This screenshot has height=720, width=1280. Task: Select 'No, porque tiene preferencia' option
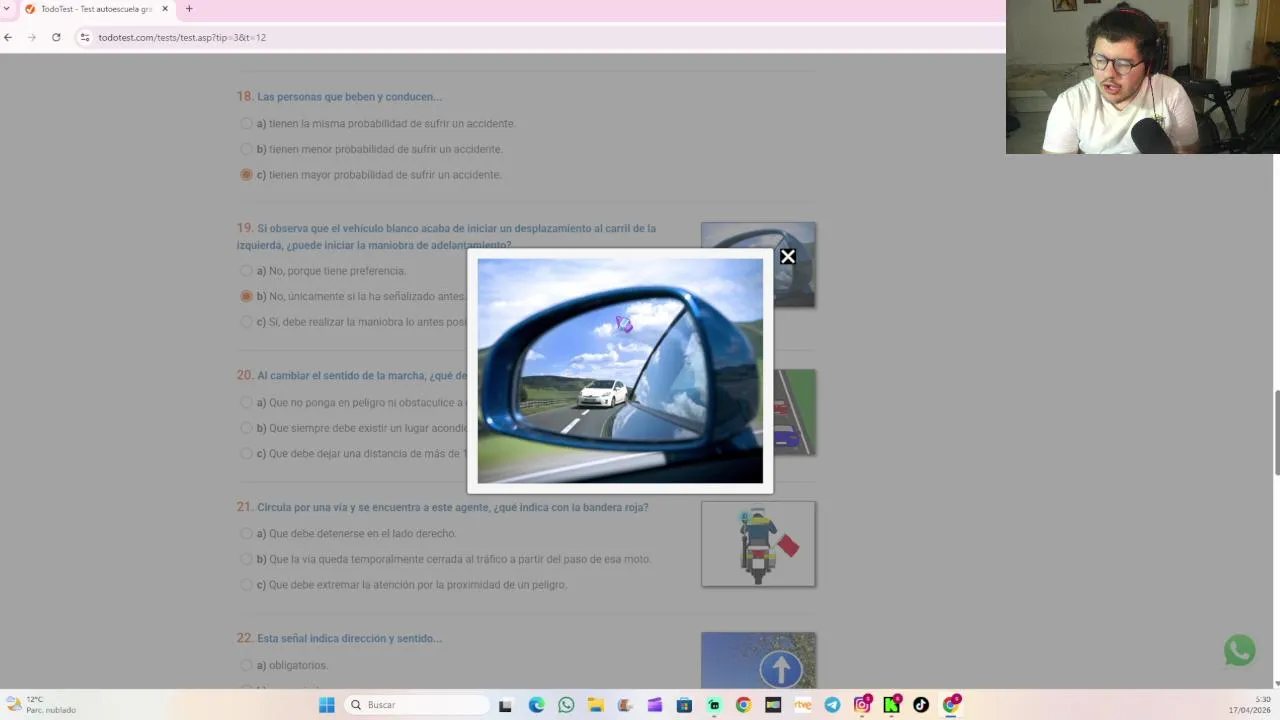pyautogui.click(x=246, y=271)
